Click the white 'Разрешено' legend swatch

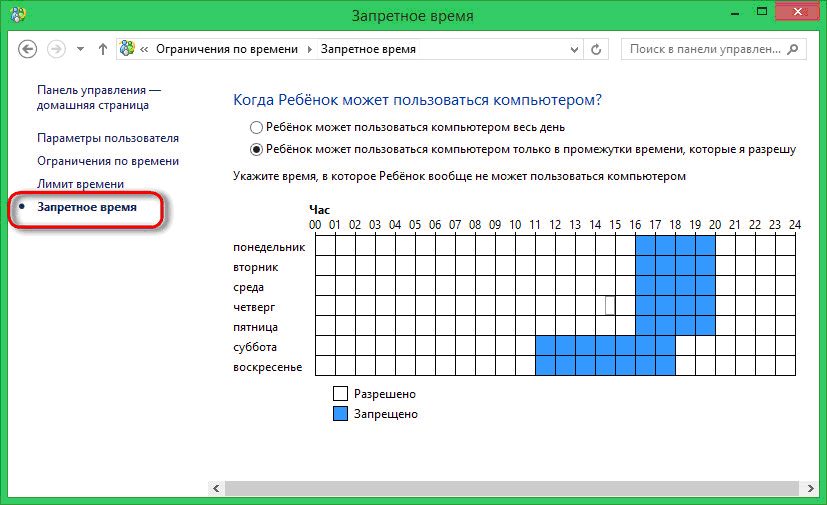(x=340, y=394)
